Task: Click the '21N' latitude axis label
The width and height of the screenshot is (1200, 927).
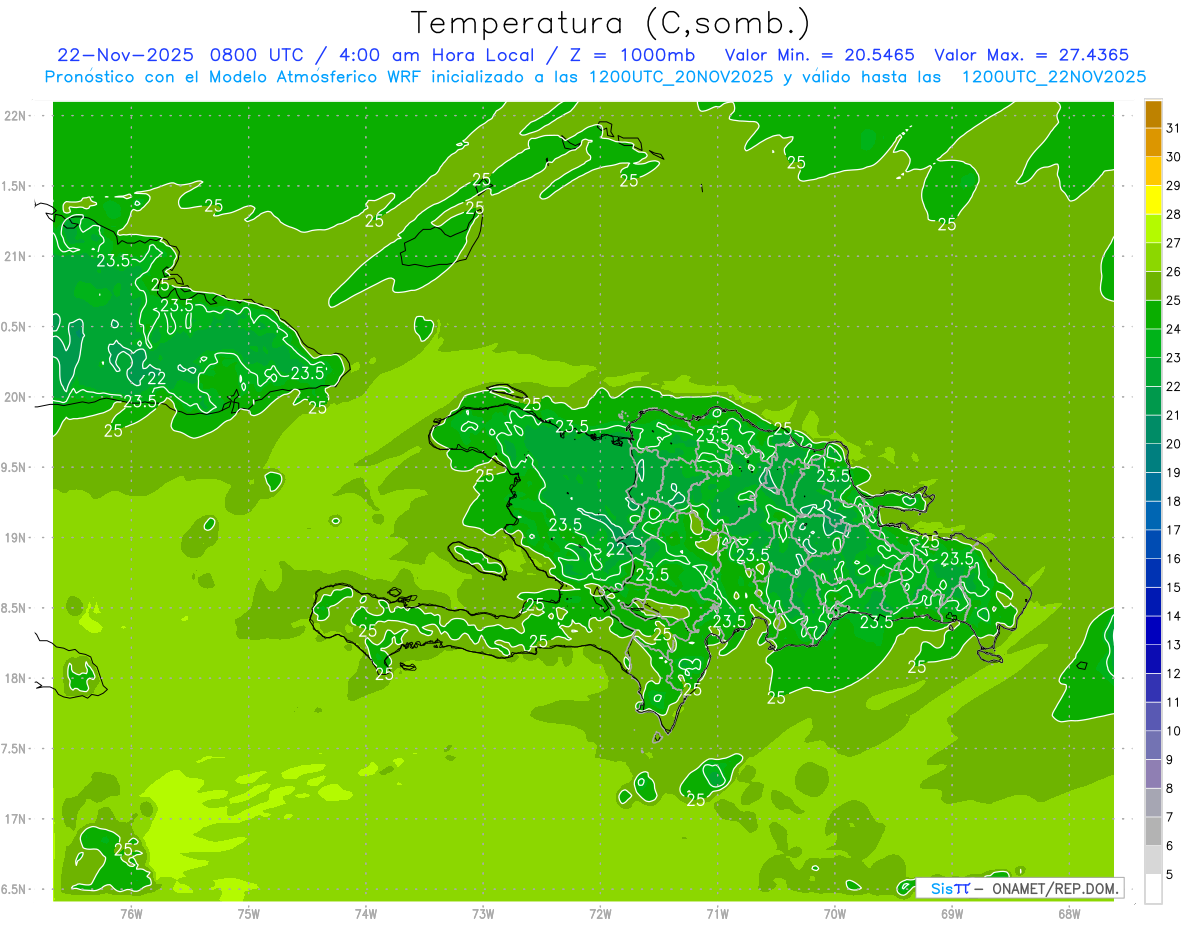Action: pyautogui.click(x=16, y=256)
